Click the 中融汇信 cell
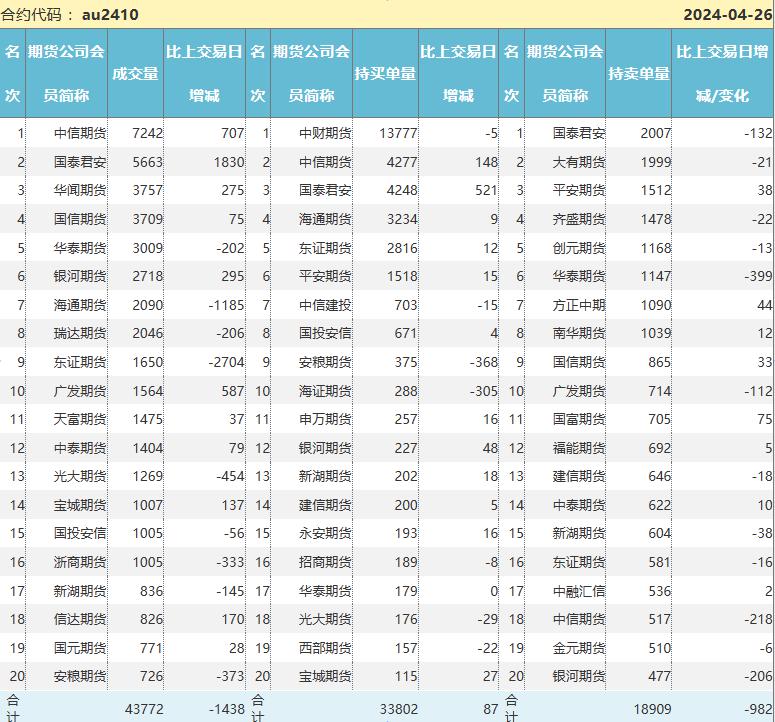The image size is (775, 722). [579, 591]
